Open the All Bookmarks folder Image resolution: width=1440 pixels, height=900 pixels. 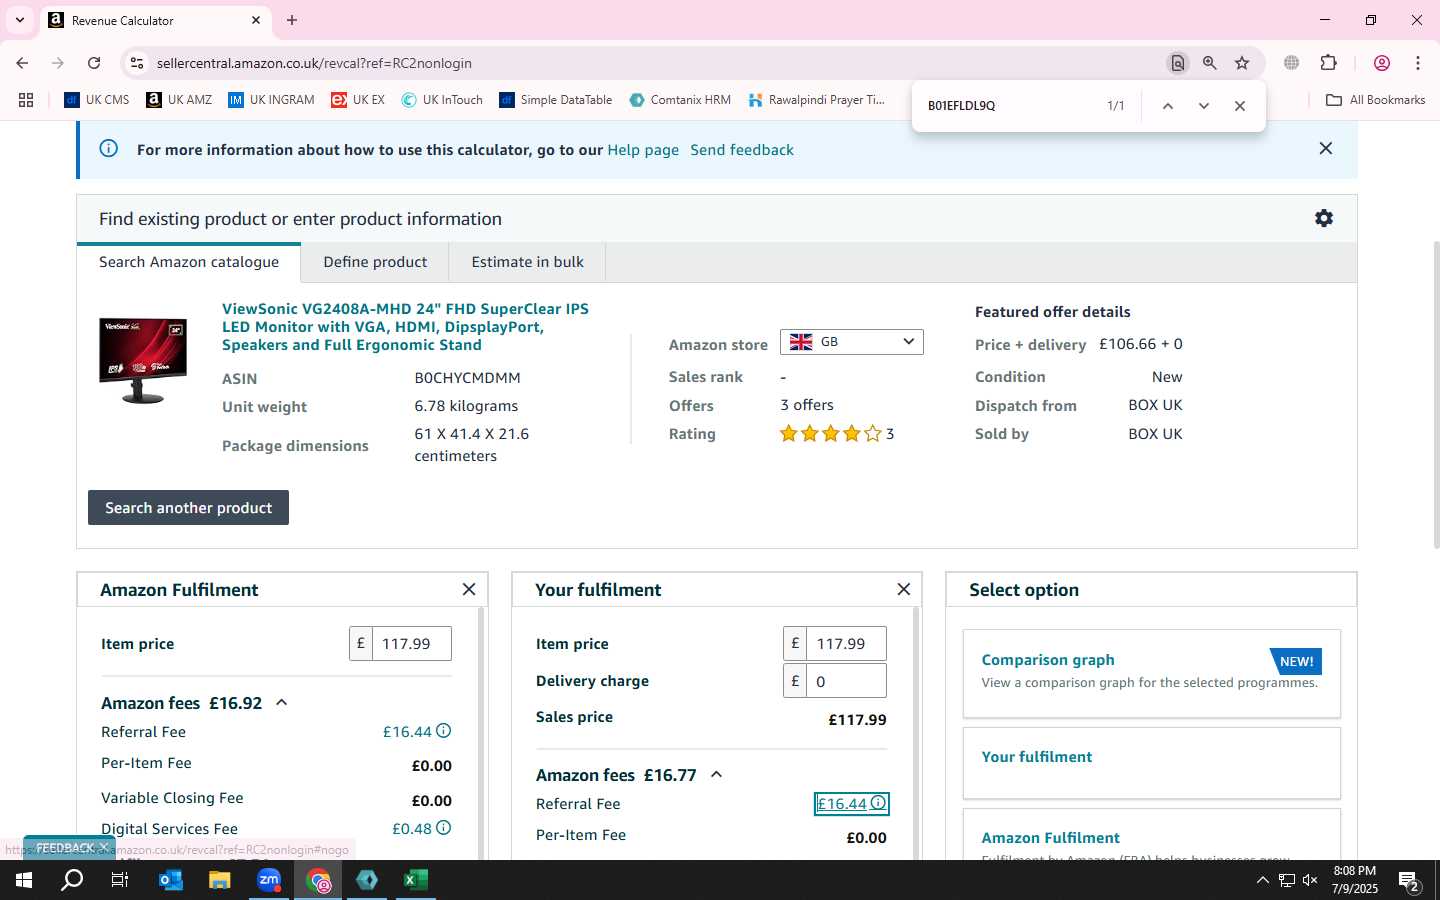pyautogui.click(x=1376, y=100)
